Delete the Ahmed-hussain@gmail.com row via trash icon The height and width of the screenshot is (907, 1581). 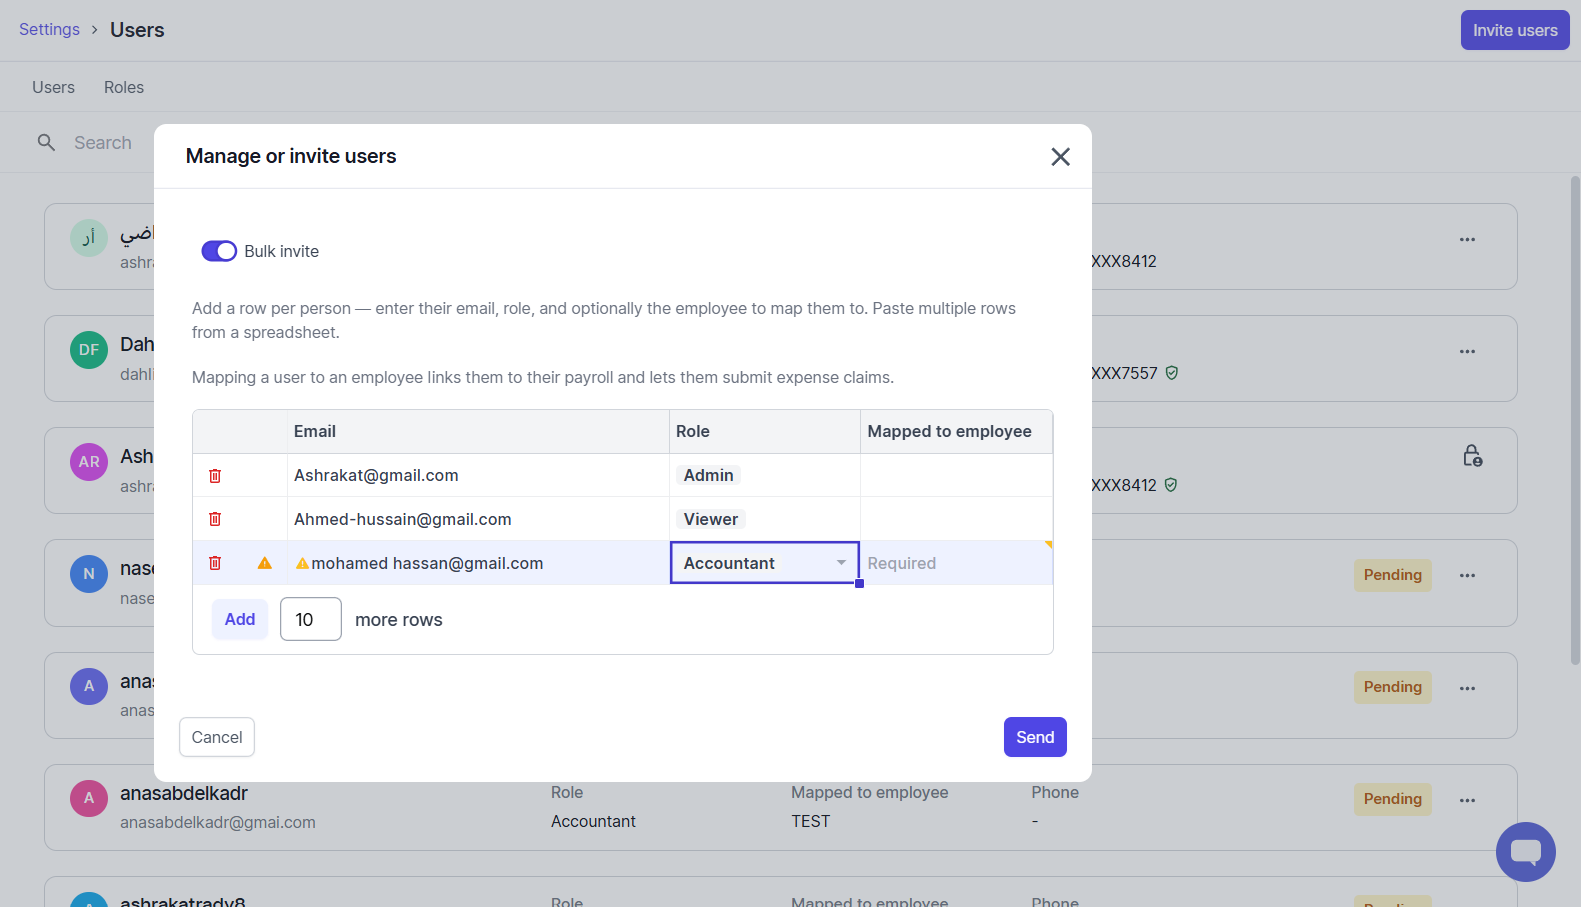click(215, 519)
